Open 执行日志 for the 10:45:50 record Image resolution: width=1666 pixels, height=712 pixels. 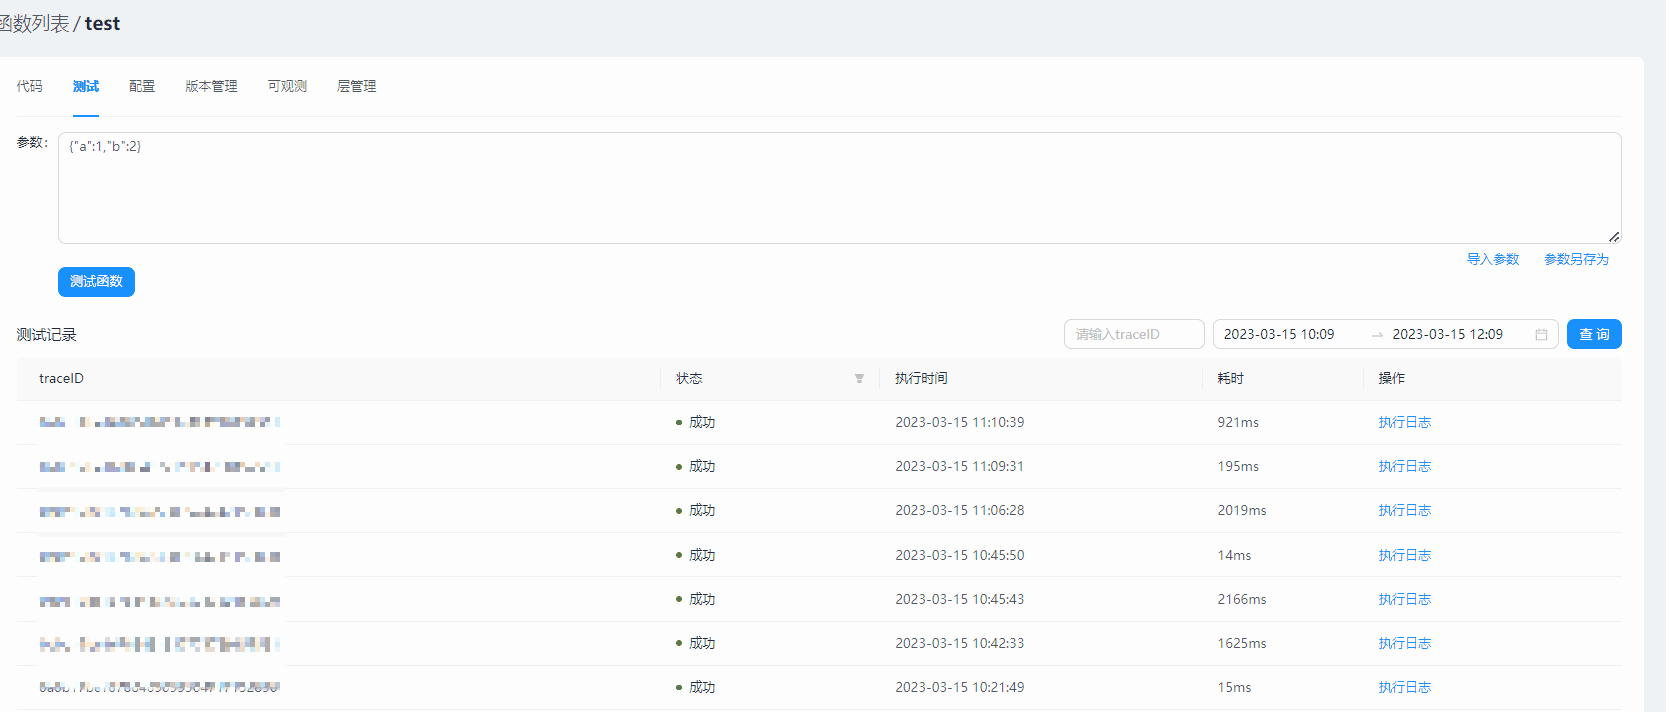click(1404, 555)
